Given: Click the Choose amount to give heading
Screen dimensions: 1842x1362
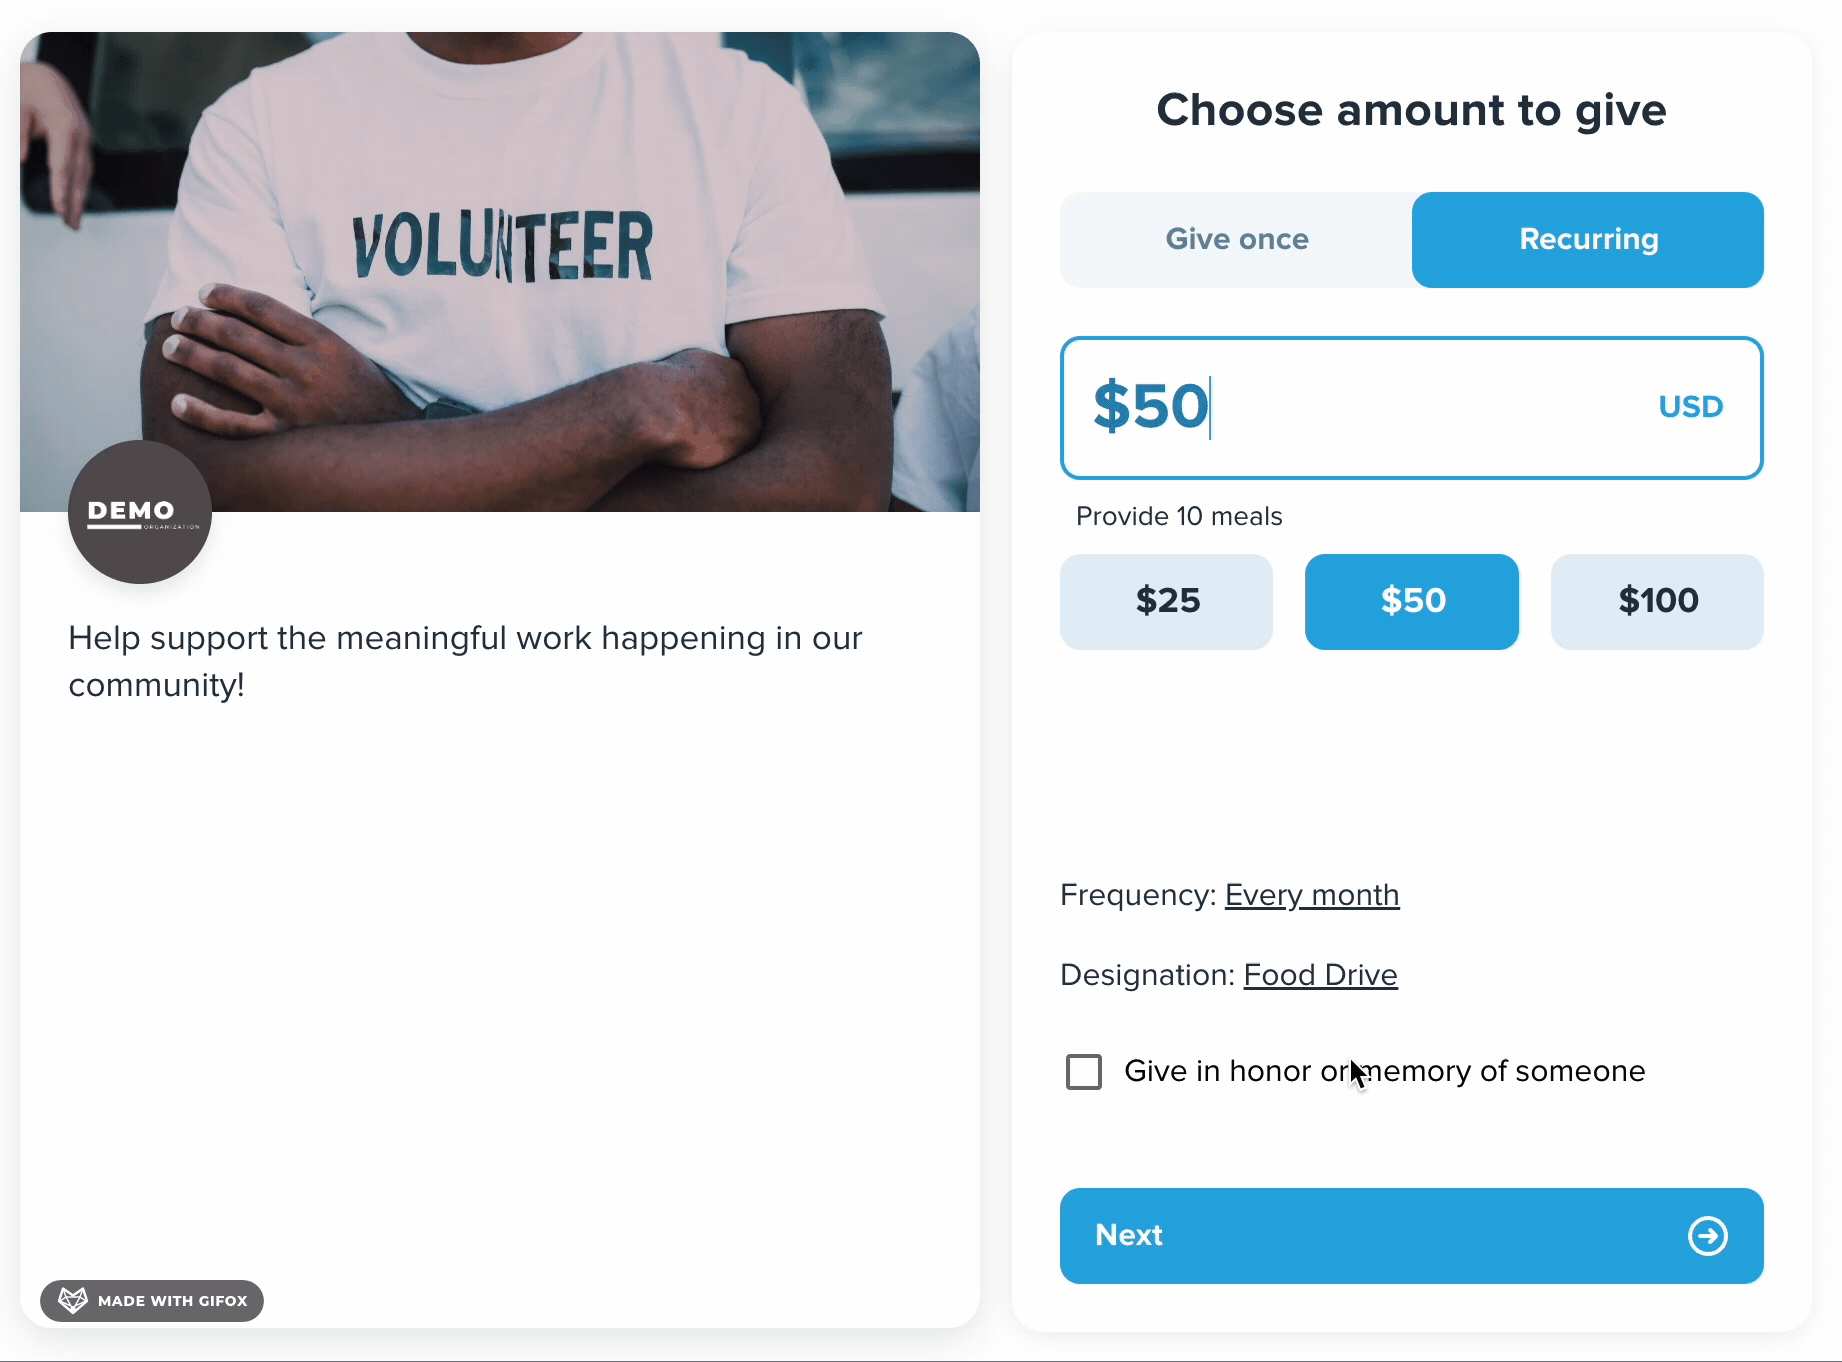Looking at the screenshot, I should pos(1411,110).
